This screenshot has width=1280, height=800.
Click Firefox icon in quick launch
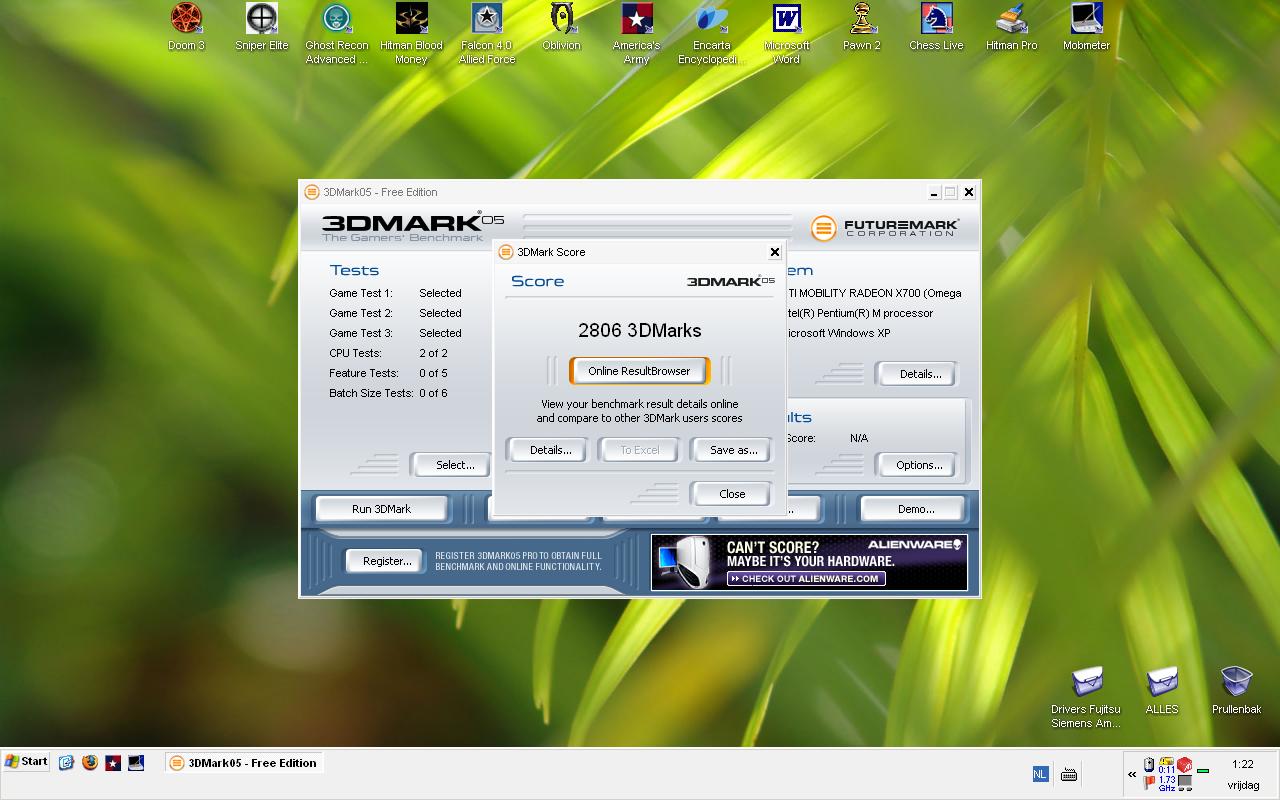(90, 762)
